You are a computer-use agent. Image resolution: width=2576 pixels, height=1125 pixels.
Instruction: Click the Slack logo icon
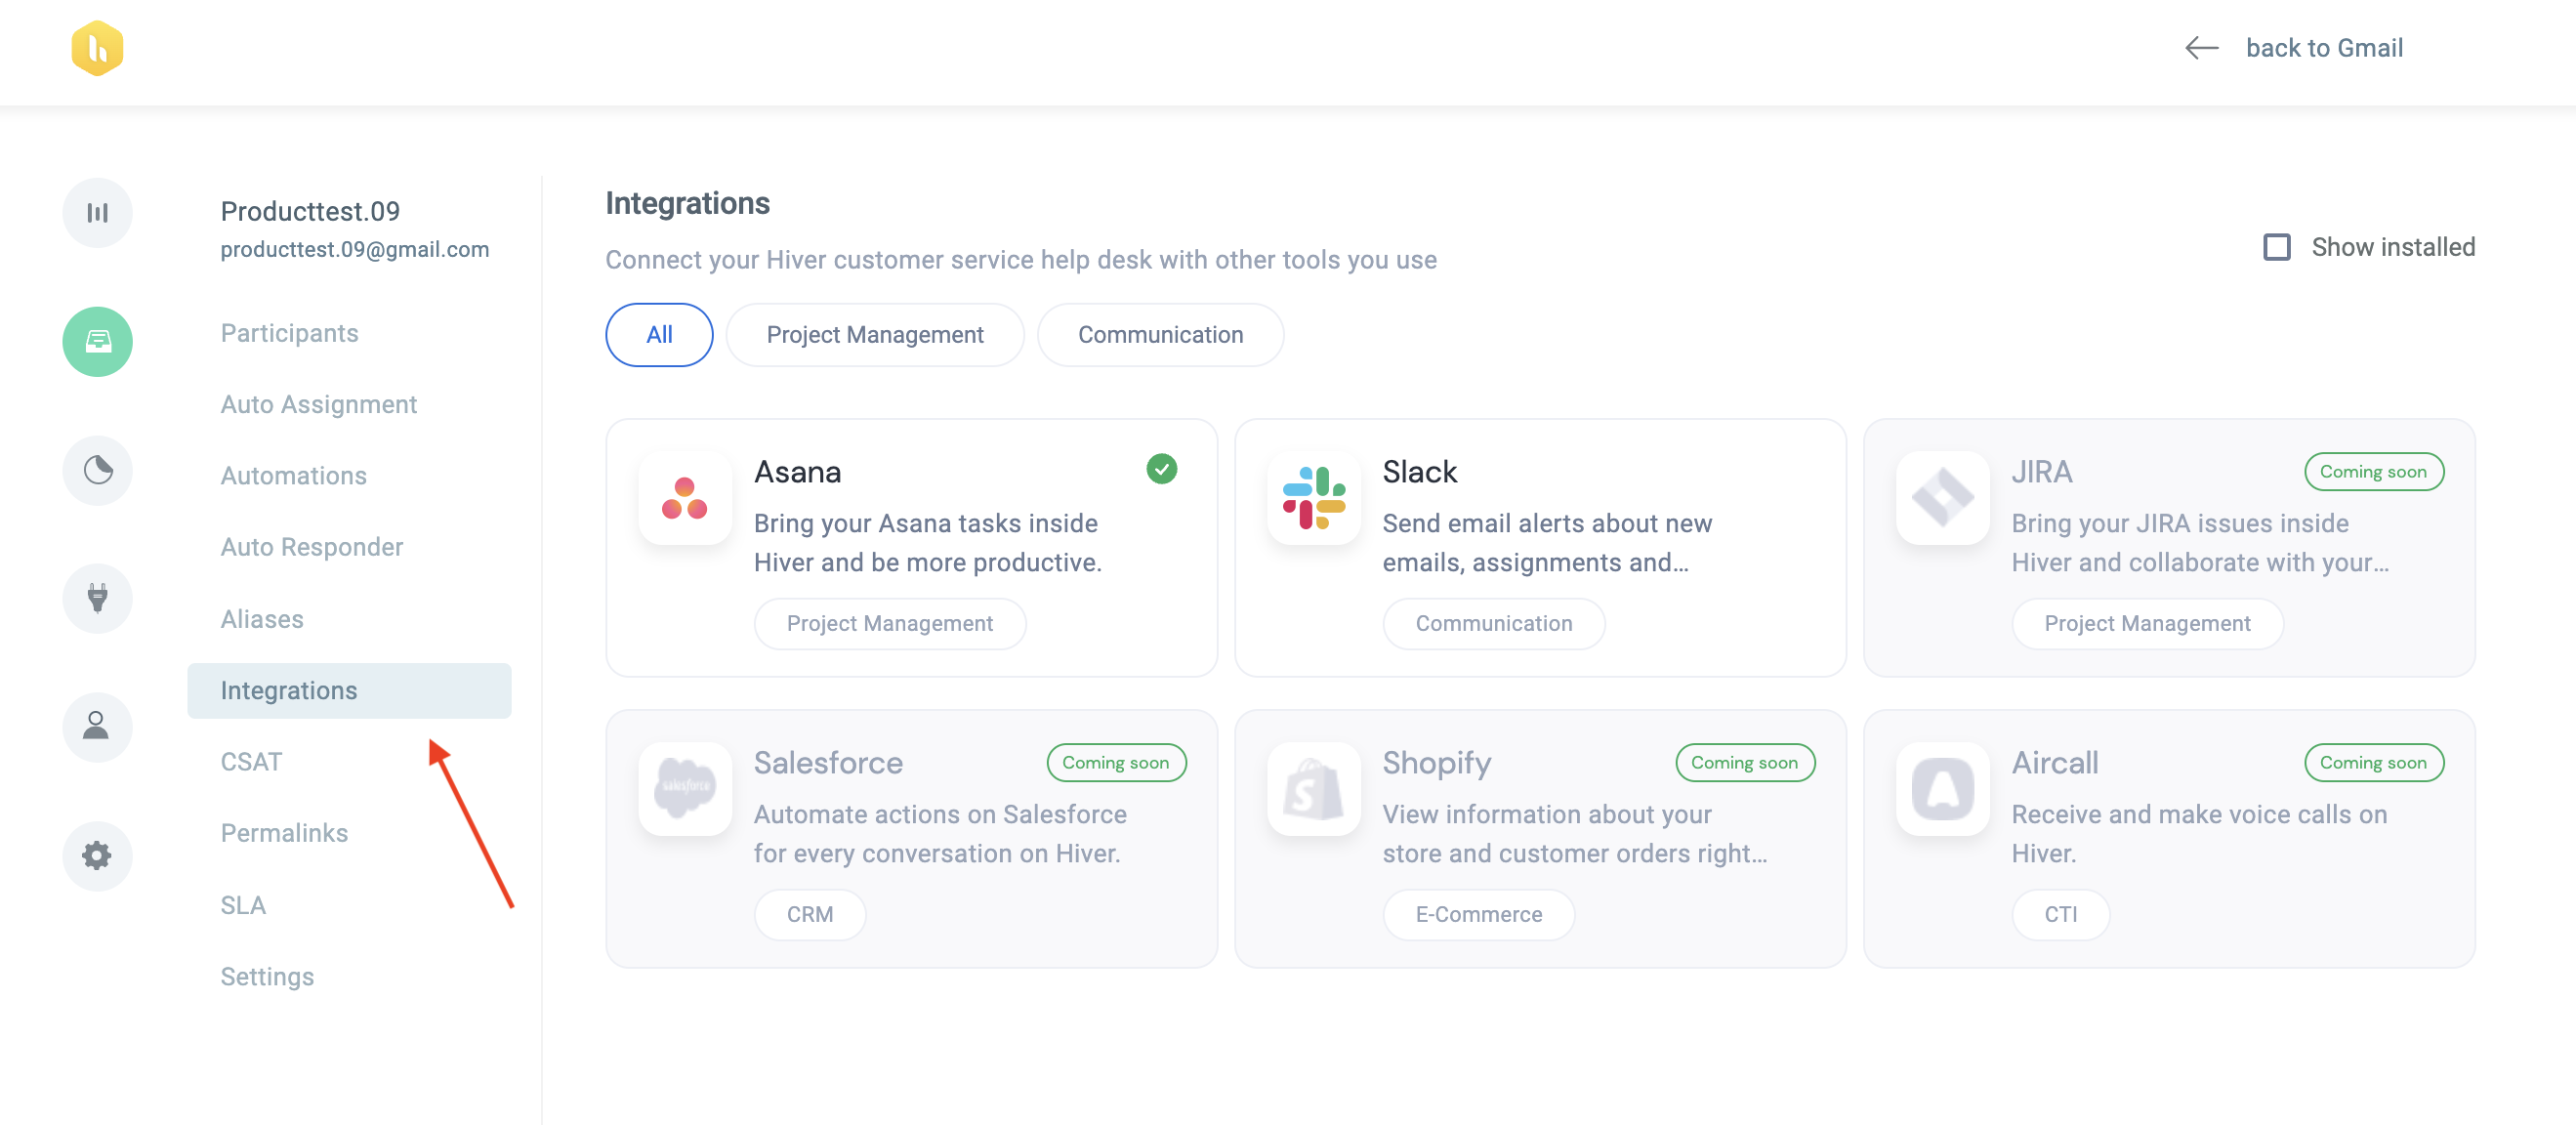[x=1314, y=497]
